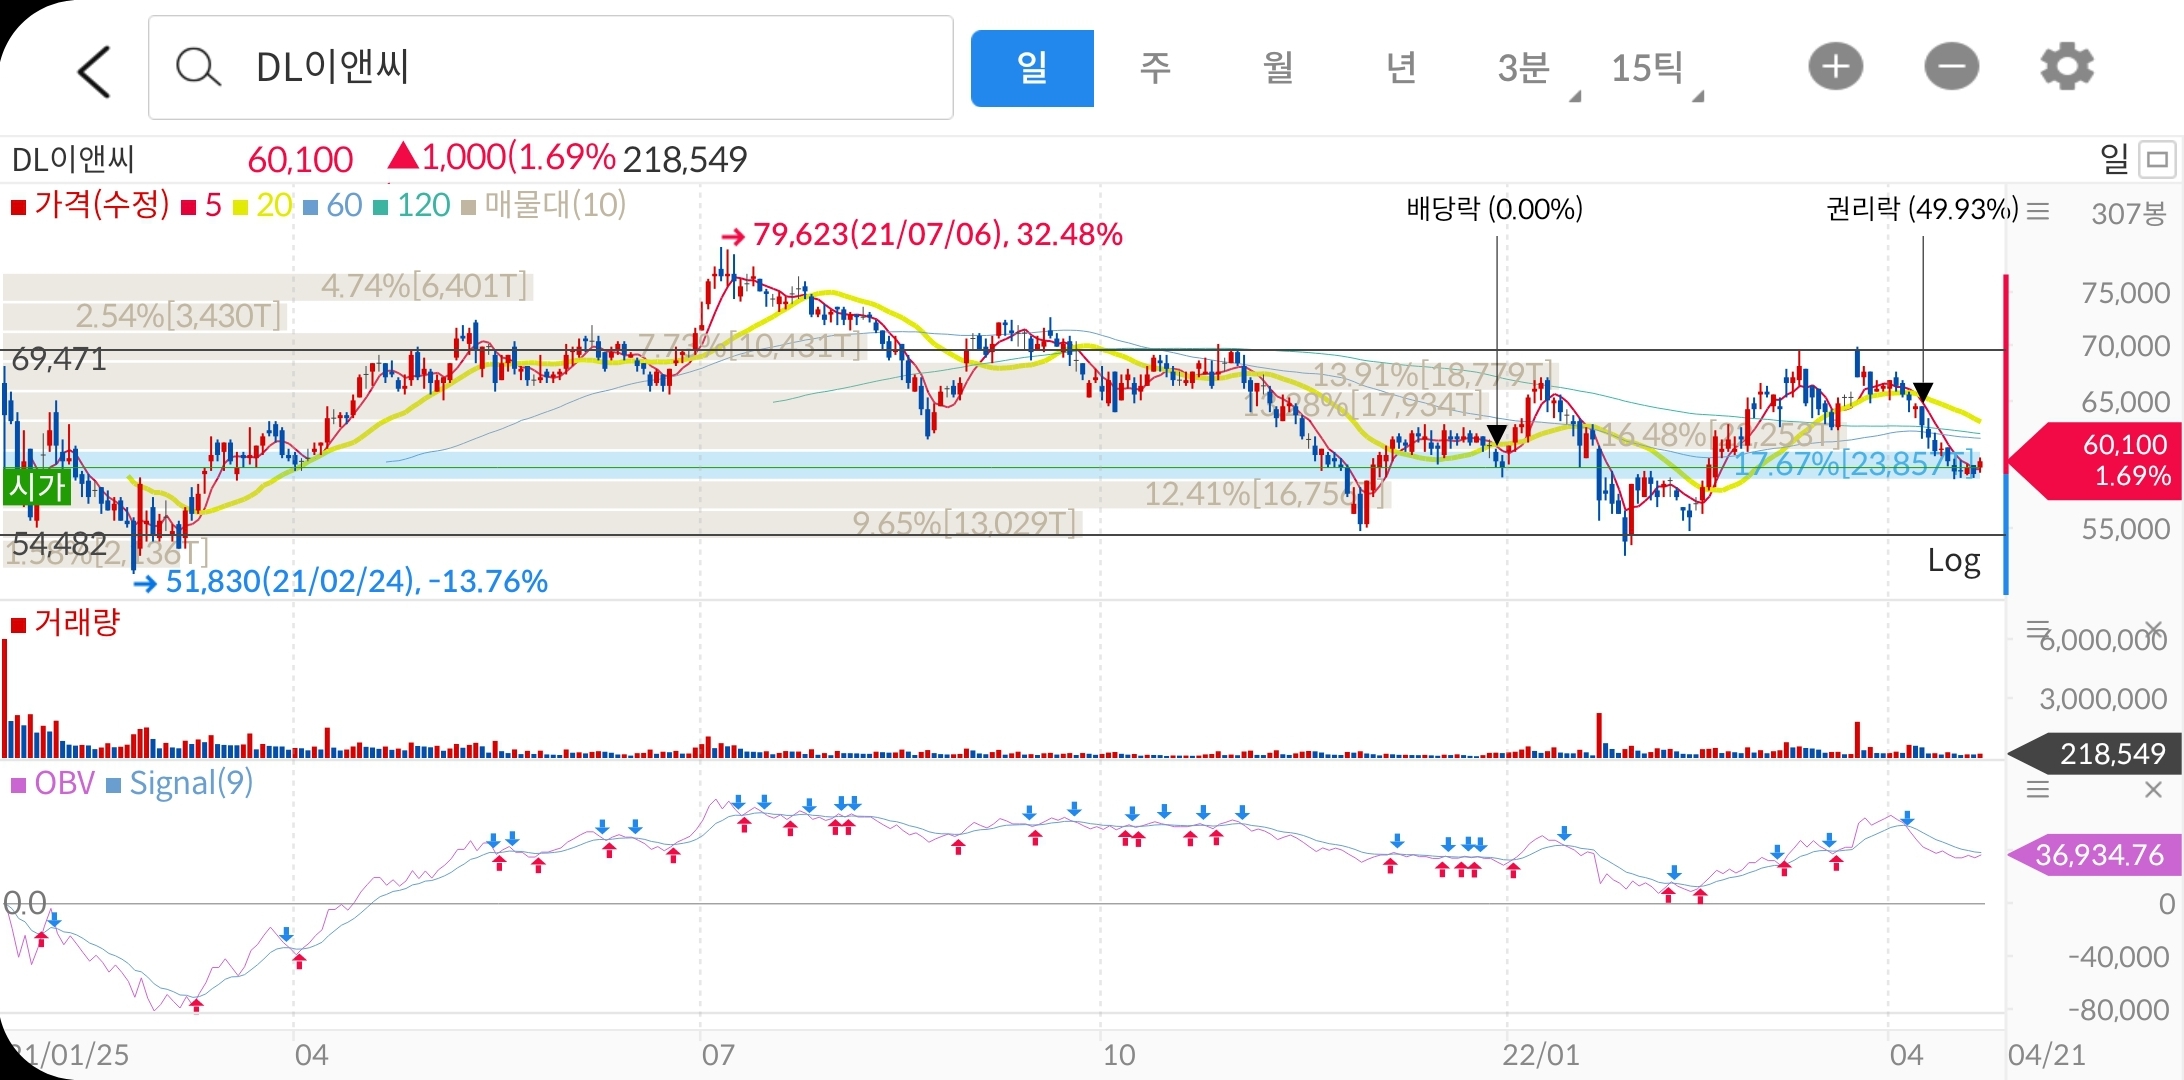
Task: Open price panel menu lines icon
Action: click(x=2037, y=211)
